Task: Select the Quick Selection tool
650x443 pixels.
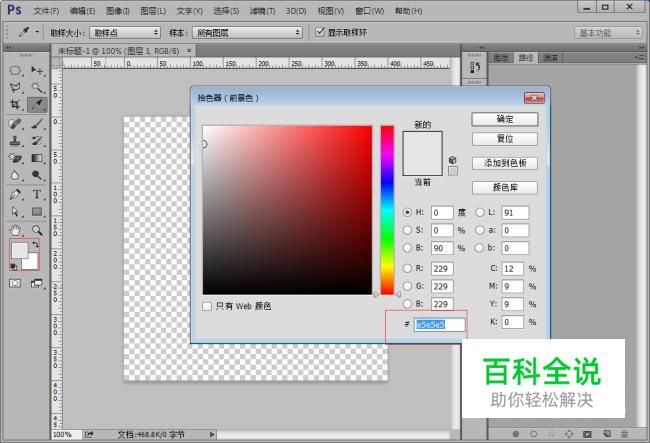Action: click(x=37, y=87)
